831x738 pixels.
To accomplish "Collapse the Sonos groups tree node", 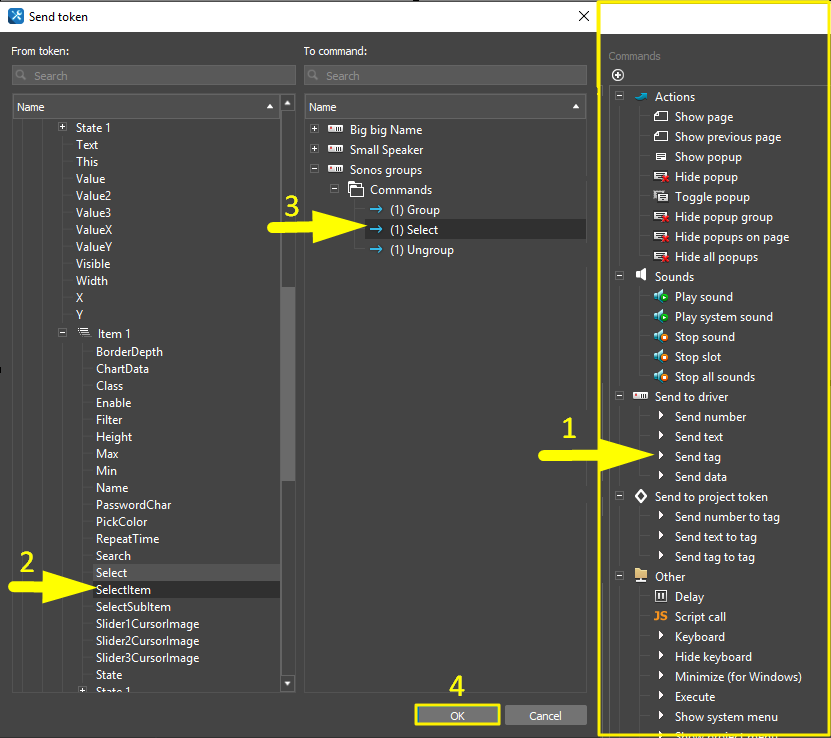I will (x=314, y=170).
